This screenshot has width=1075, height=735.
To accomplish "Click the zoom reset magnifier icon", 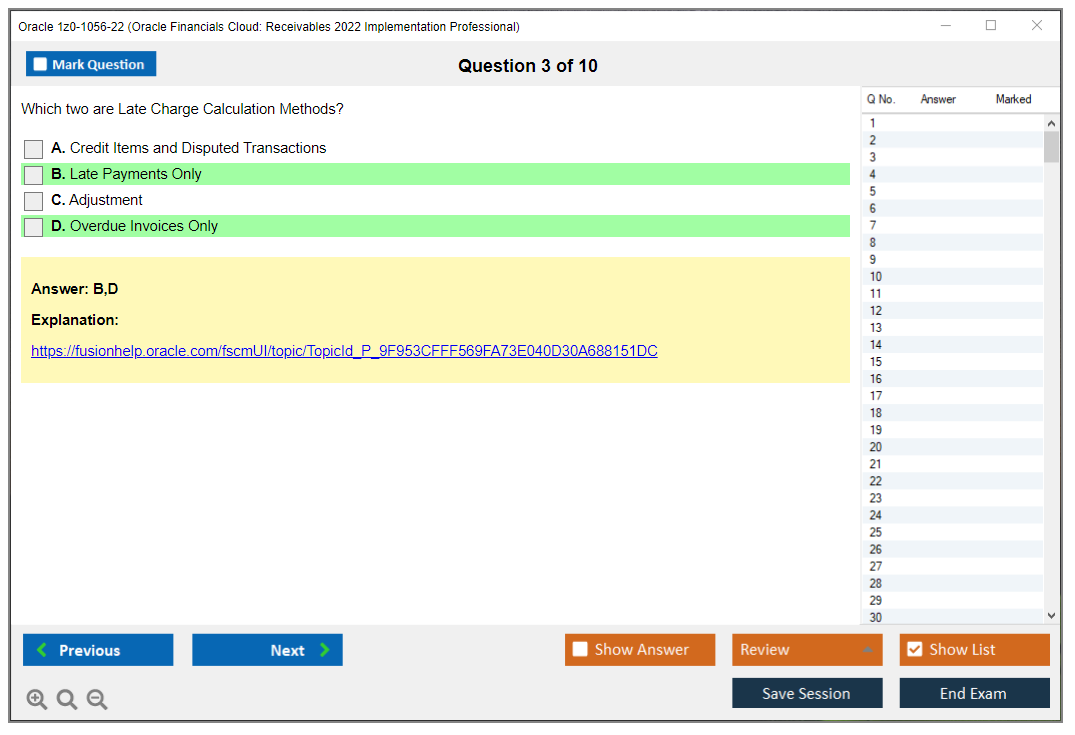I will point(67,700).
